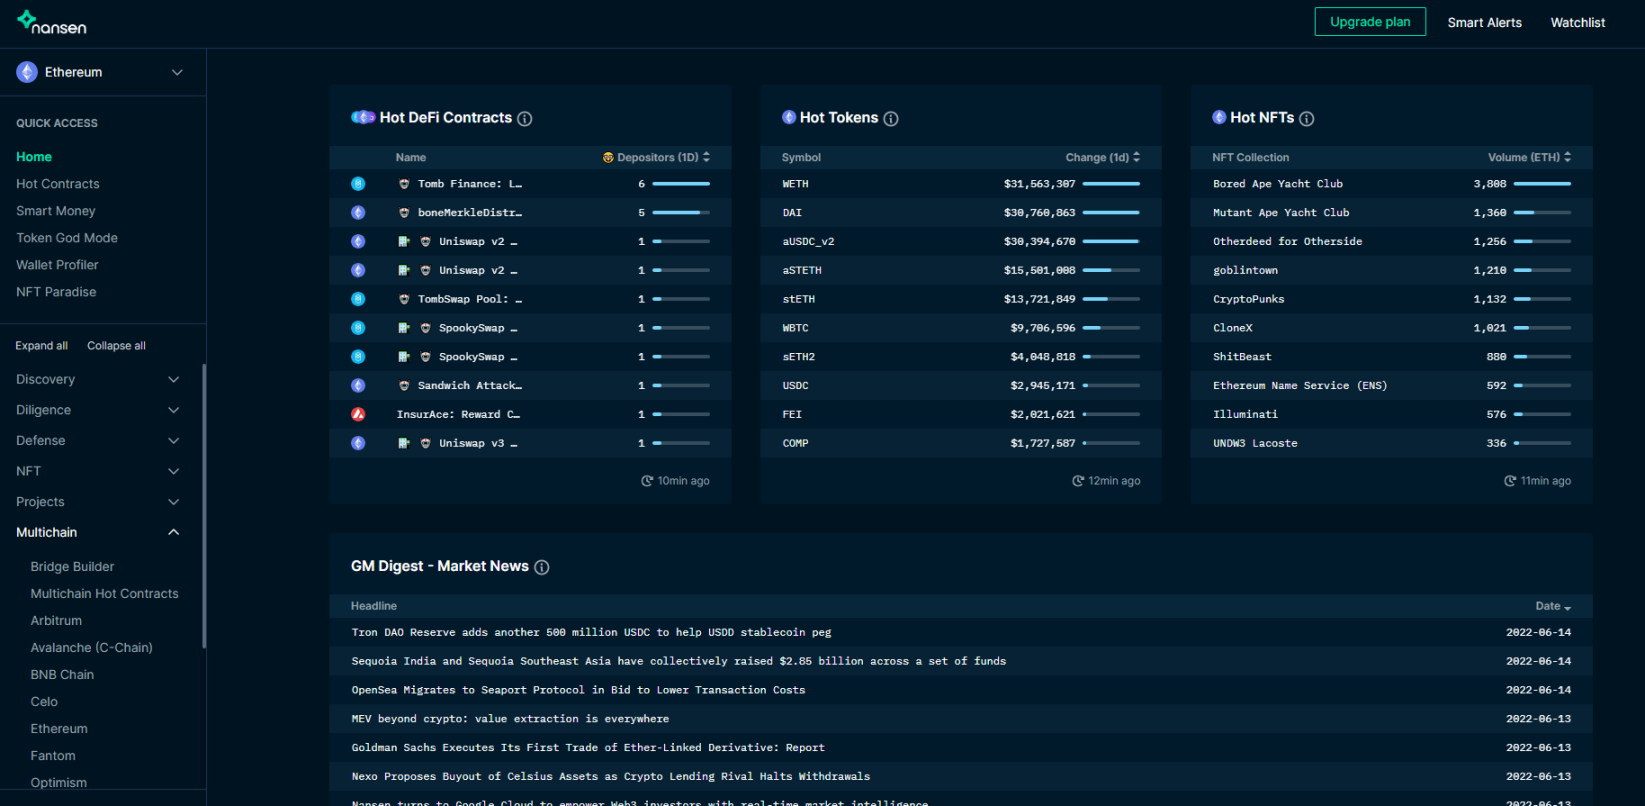The height and width of the screenshot is (806, 1645).
Task: Go to Token God Mode
Action: coord(67,238)
